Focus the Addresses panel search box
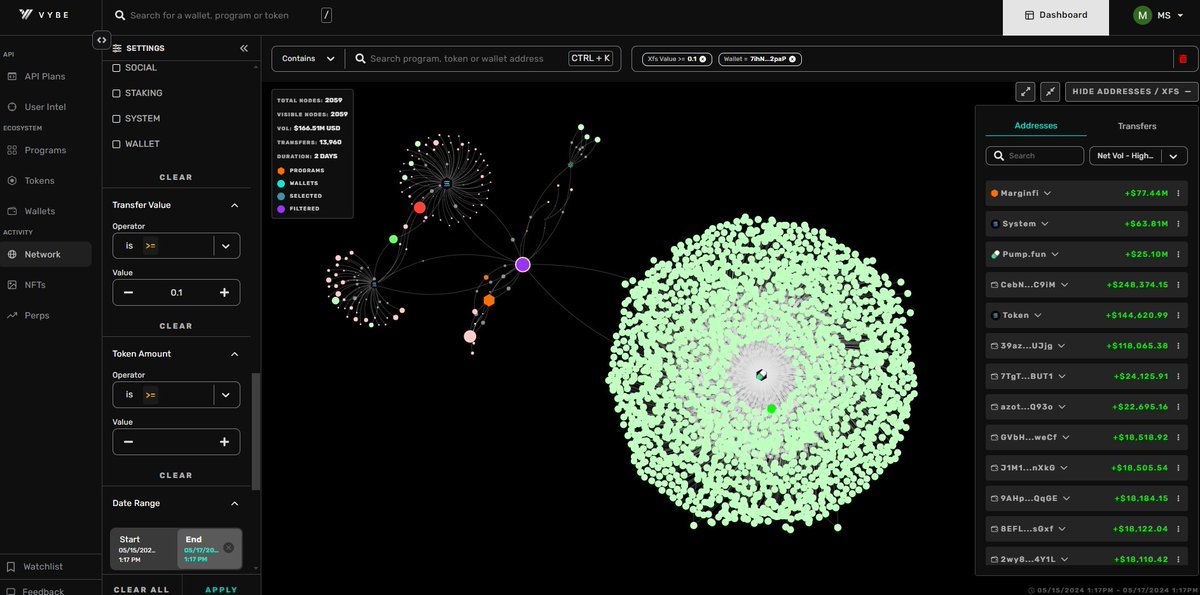 click(1035, 156)
